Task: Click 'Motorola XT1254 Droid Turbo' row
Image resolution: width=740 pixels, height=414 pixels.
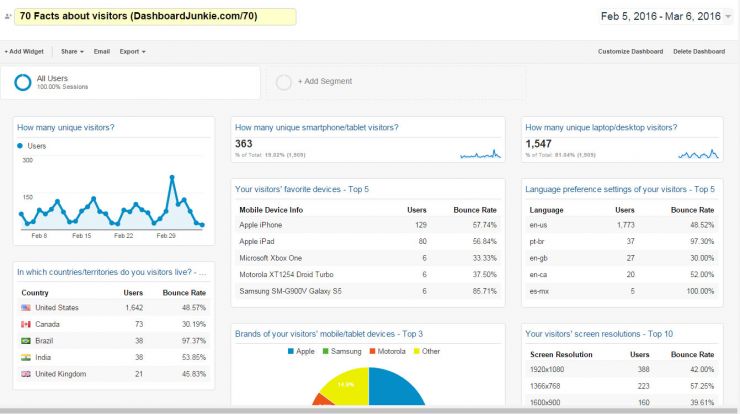Action: [x=368, y=275]
